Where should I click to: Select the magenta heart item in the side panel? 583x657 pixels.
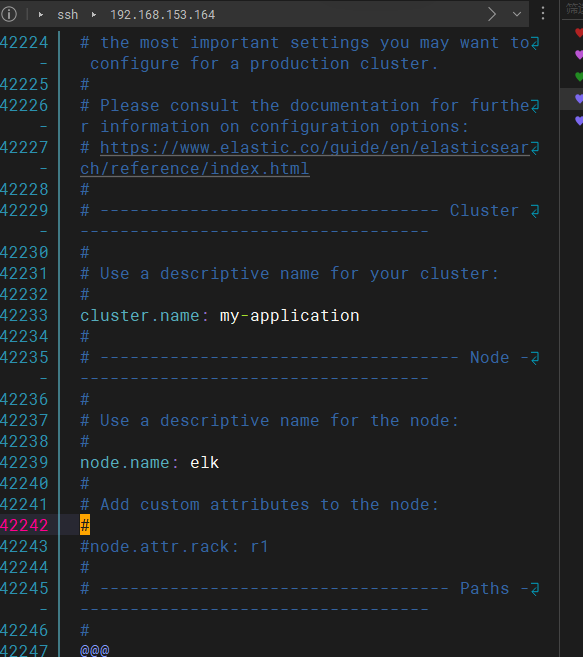point(579,54)
